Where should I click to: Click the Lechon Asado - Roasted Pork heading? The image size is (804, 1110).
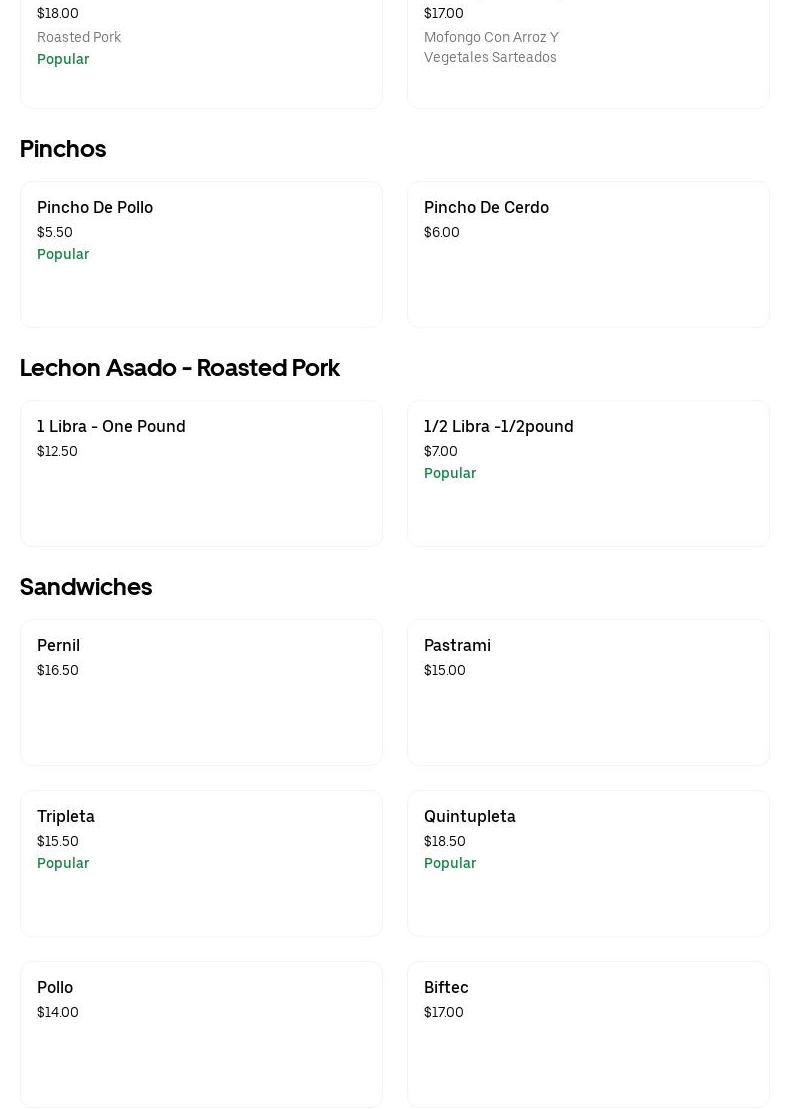click(180, 368)
